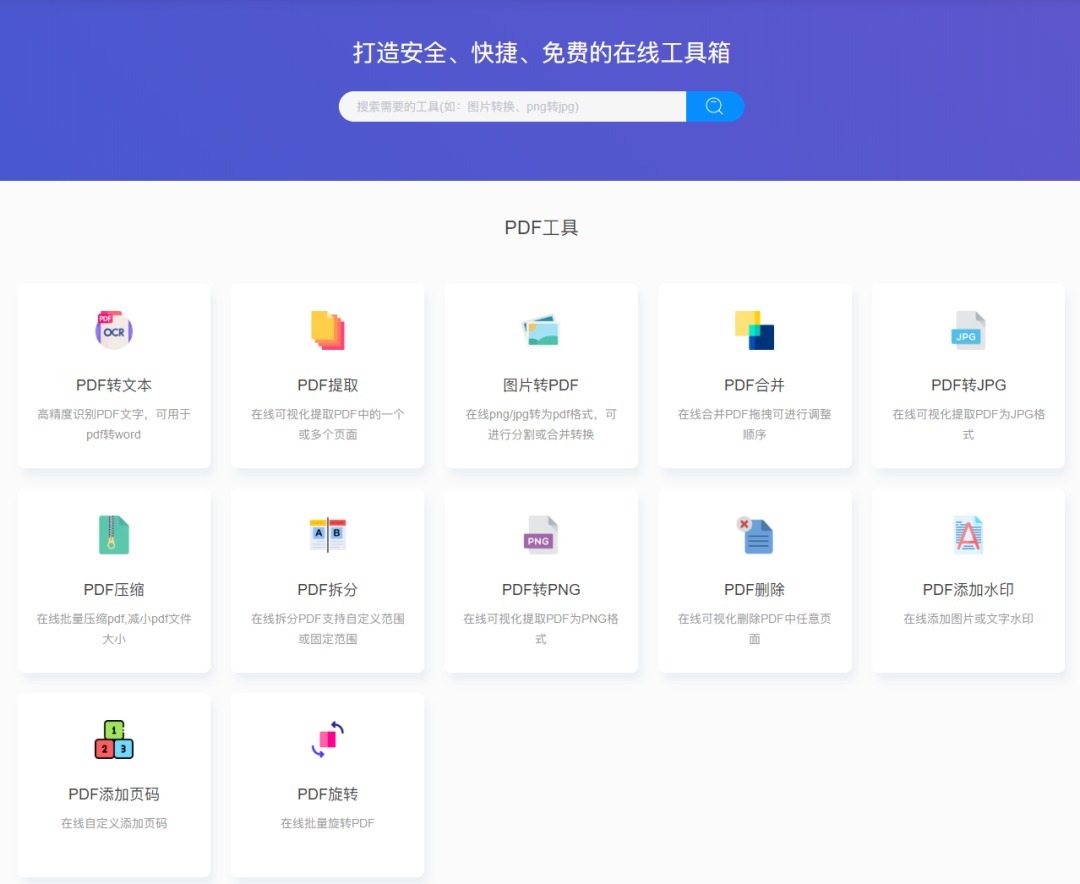This screenshot has height=884, width=1080.
Task: Open the PDF删除 document delete icon
Action: [x=754, y=535]
